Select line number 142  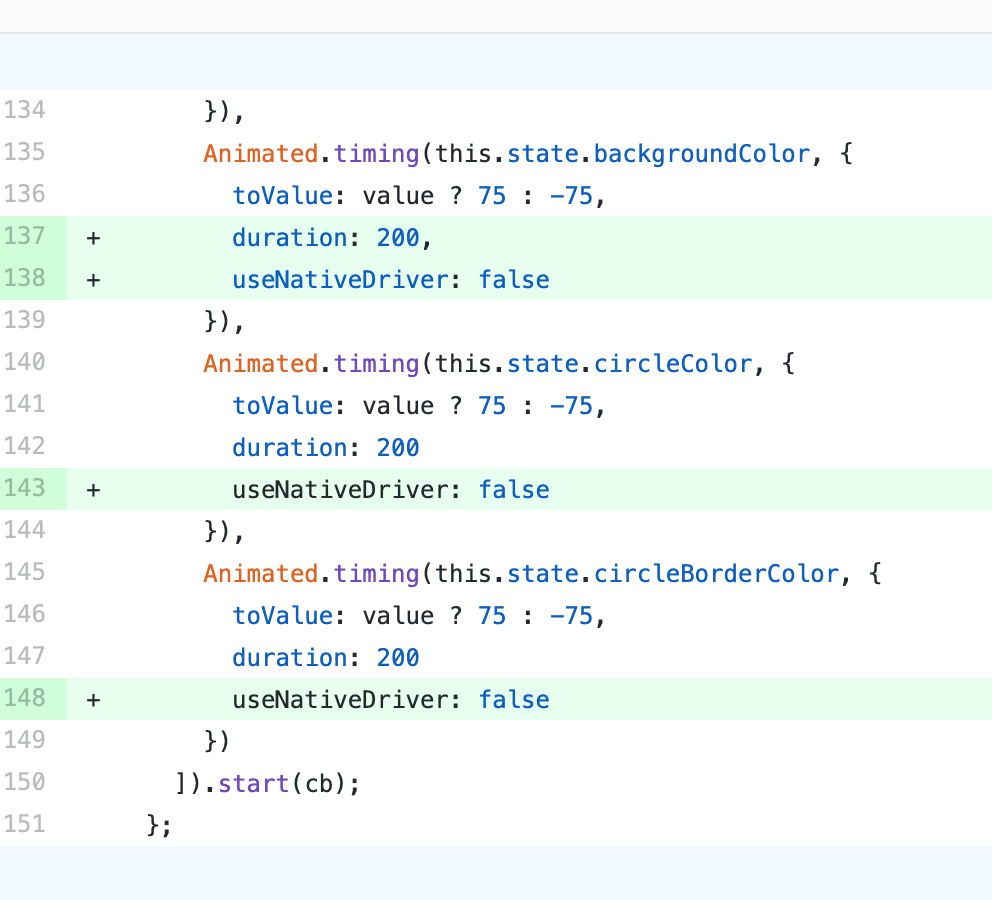[x=25, y=446]
